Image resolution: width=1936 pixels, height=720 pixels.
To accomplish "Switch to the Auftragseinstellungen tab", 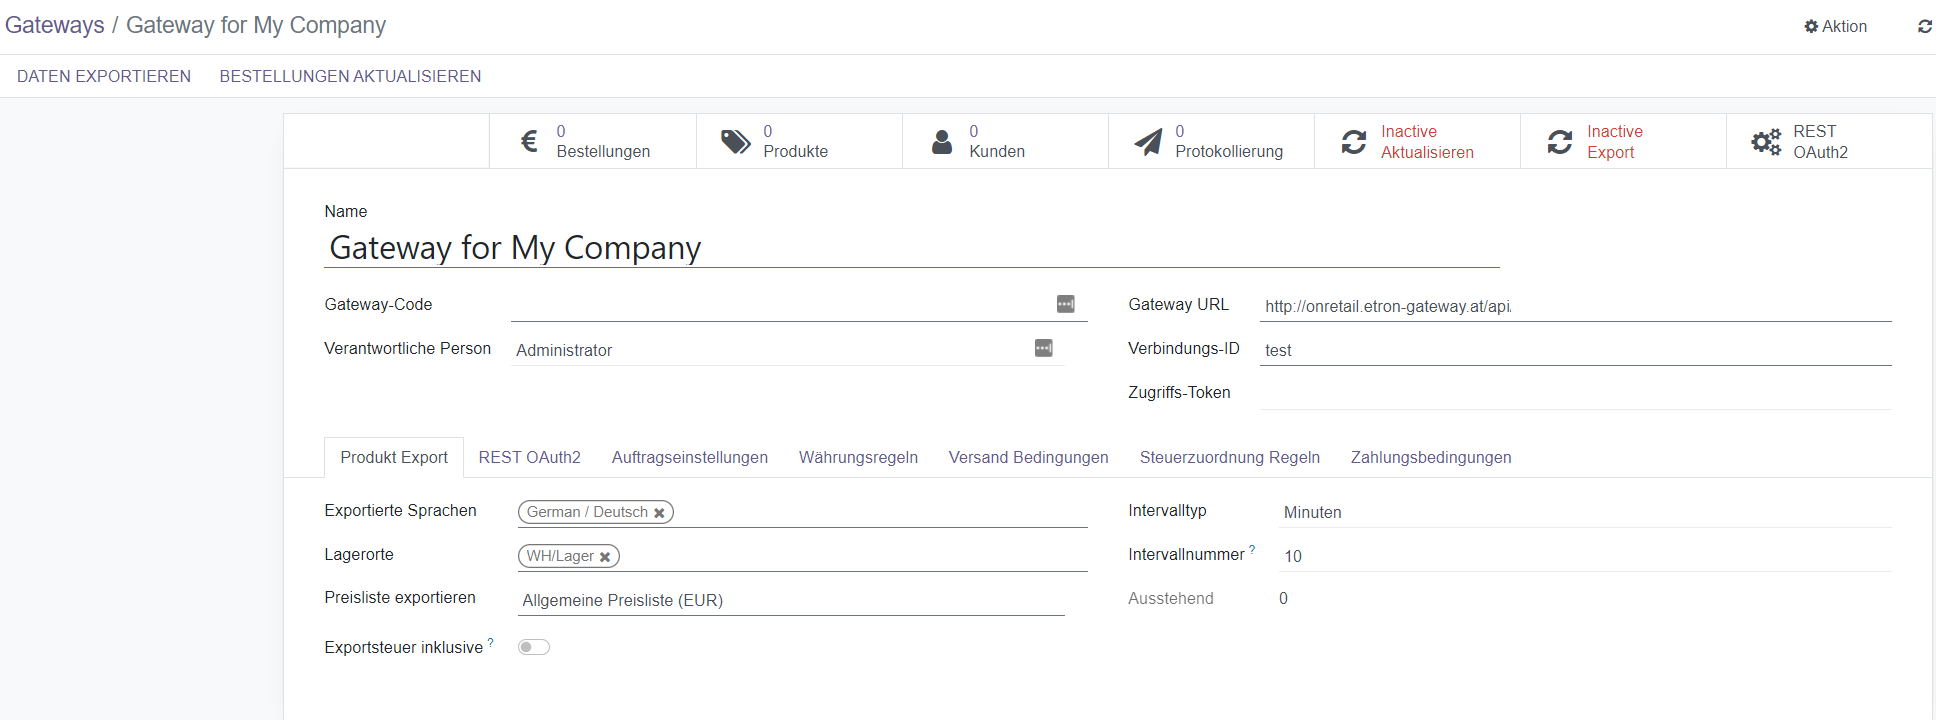I will click(689, 457).
